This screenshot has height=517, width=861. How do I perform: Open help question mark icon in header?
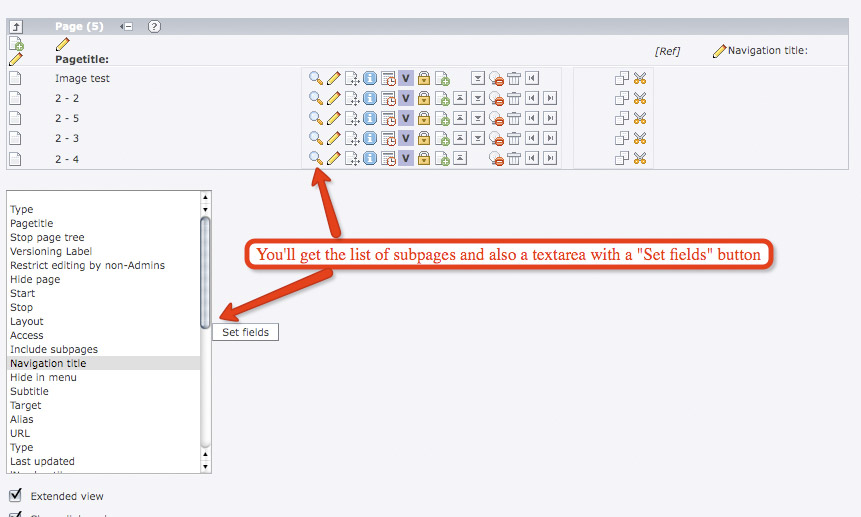(x=154, y=27)
